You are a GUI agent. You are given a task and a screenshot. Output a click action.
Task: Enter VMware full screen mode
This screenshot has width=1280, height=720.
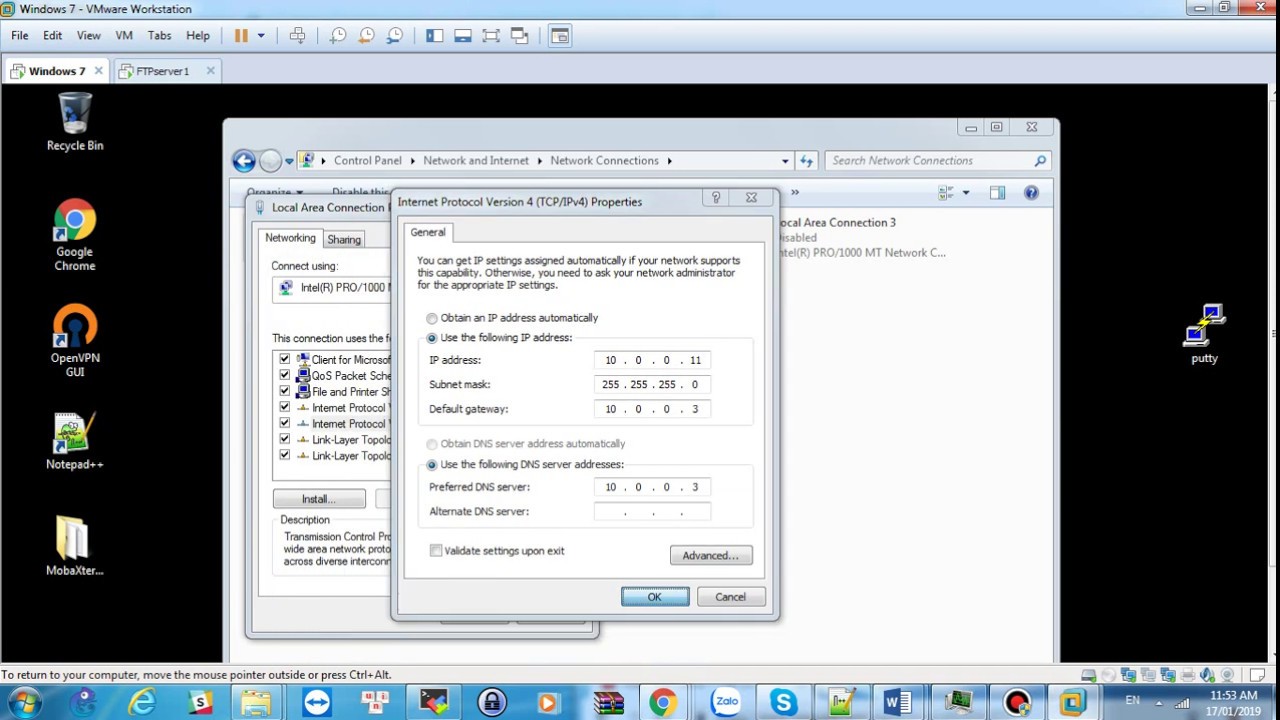coord(491,35)
